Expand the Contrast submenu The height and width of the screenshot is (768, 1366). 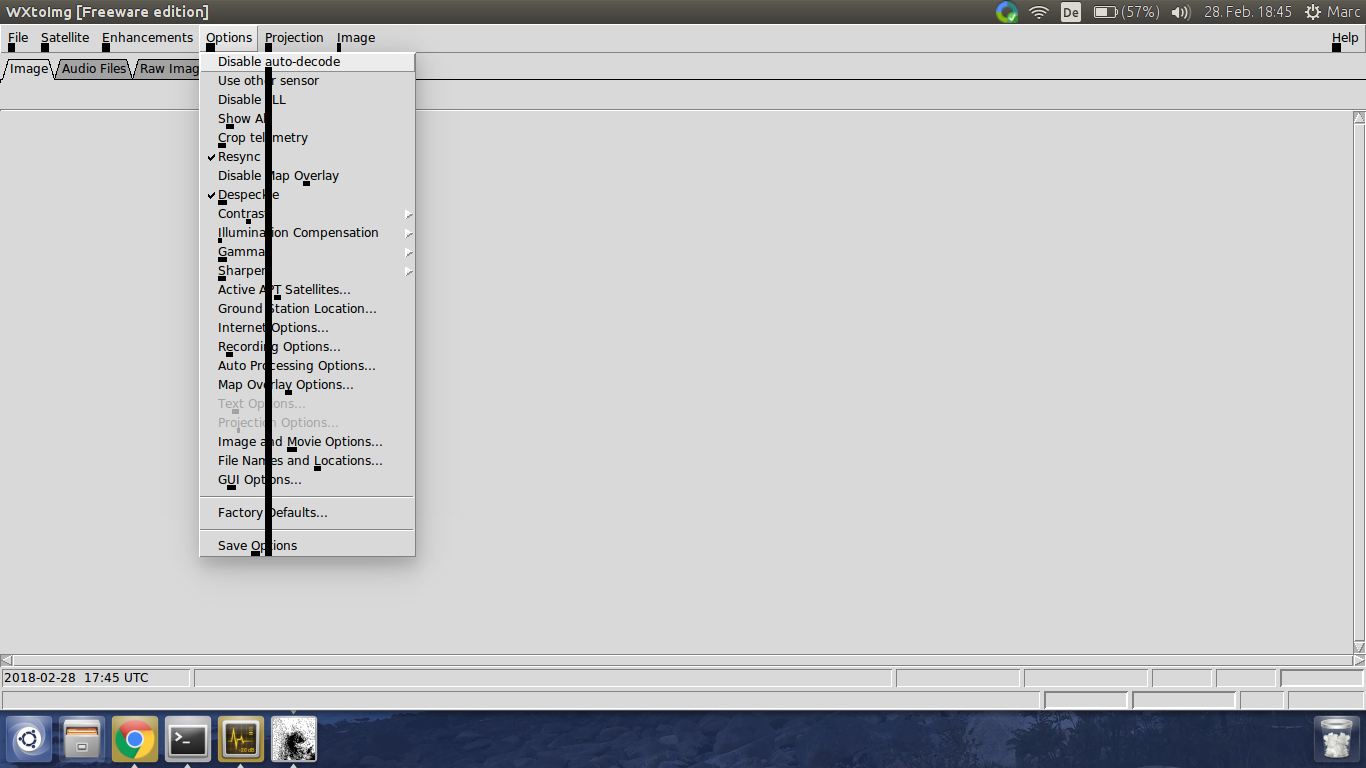pyautogui.click(x=307, y=214)
